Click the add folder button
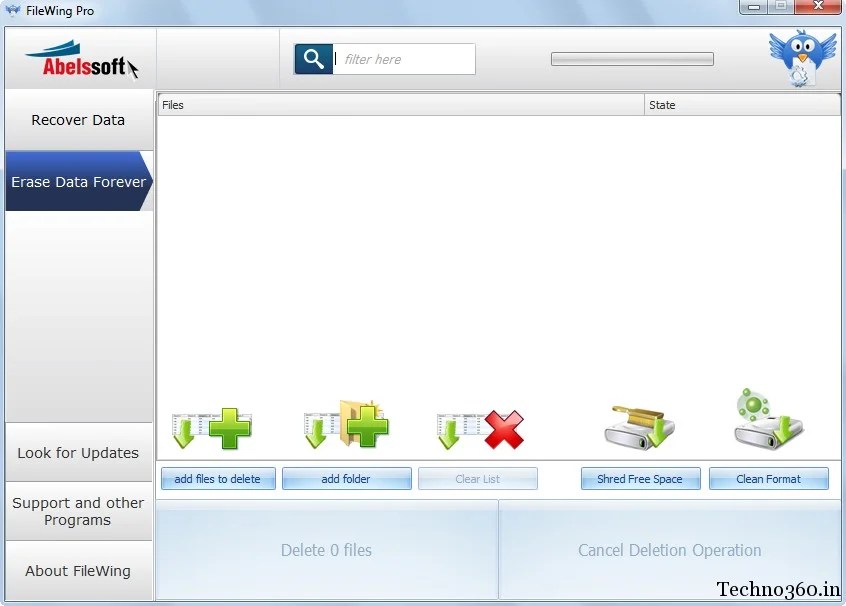 point(346,479)
